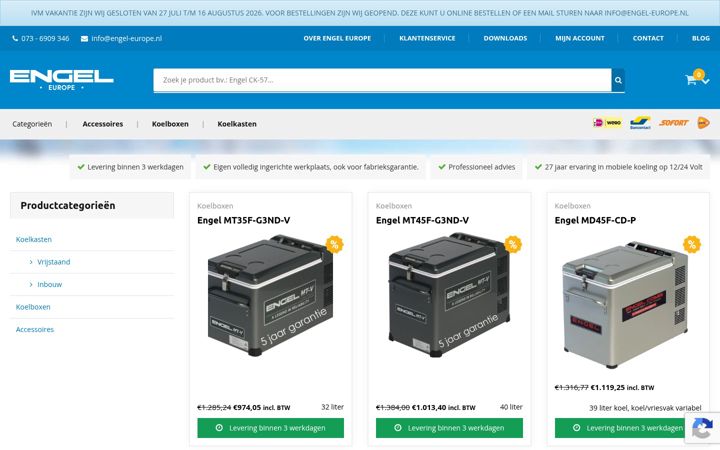This screenshot has width=720, height=450.
Task: Click the 39 liter koel, koel/vriesvak variabel text
Action: (645, 408)
